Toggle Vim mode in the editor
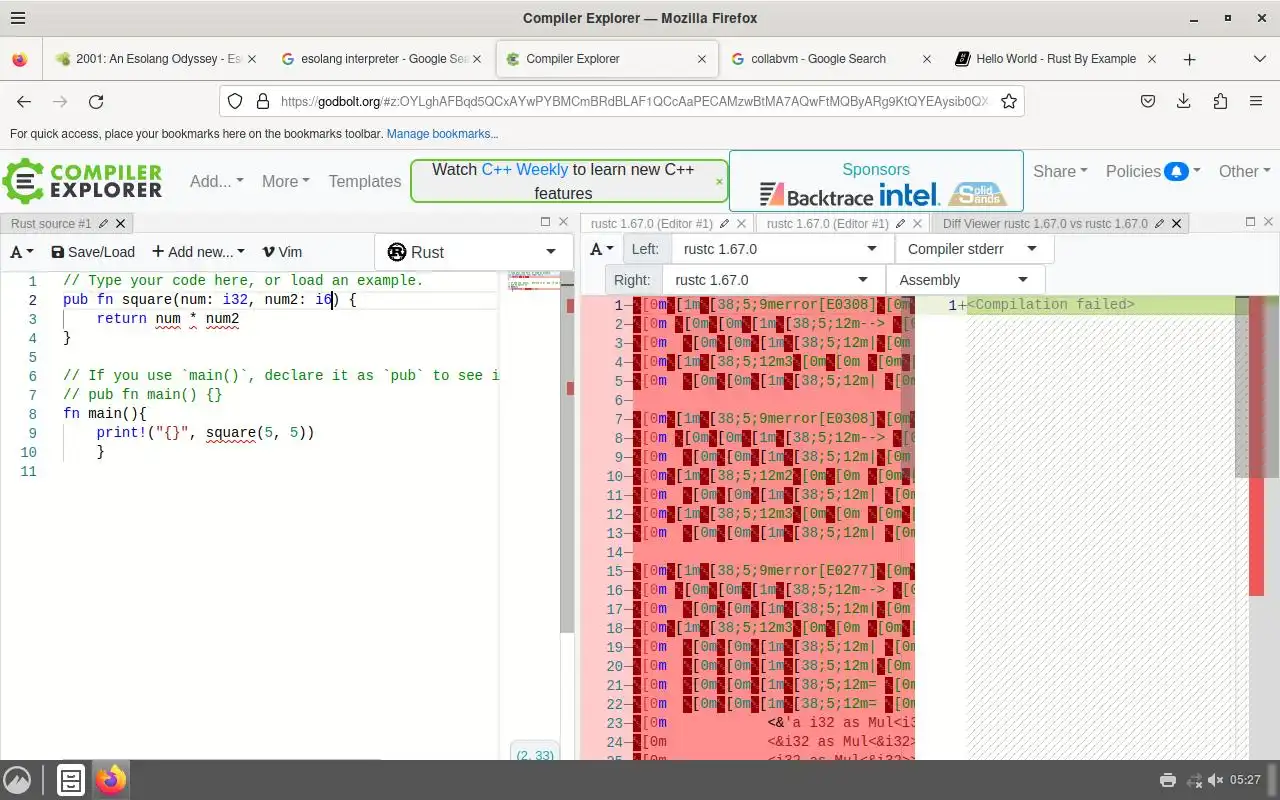The width and height of the screenshot is (1280, 800). 282,252
